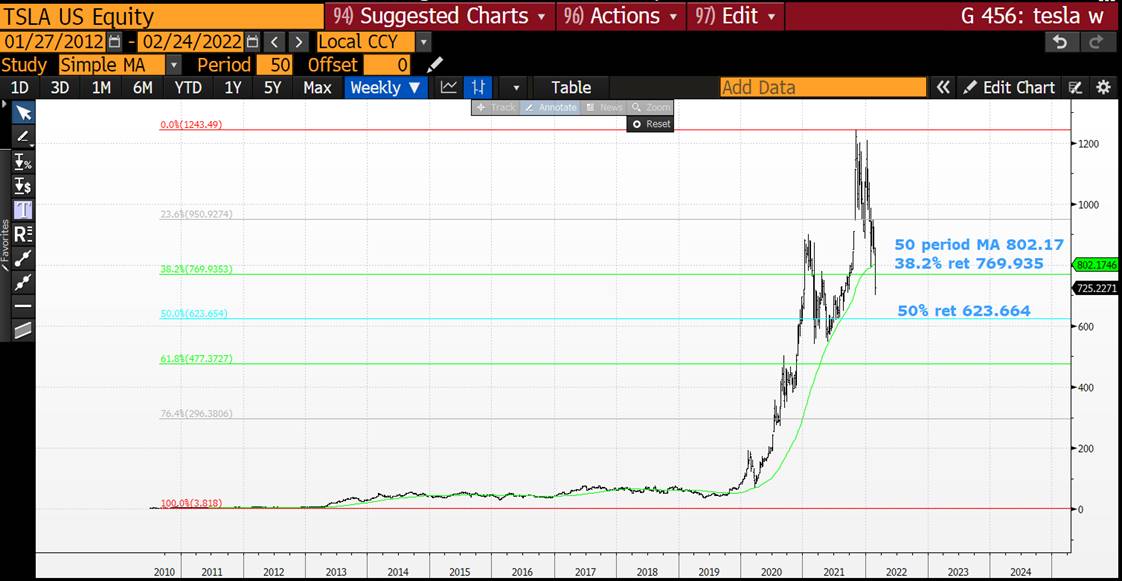Select the percent change measurement tool
Image resolution: width=1122 pixels, height=581 pixels.
tap(24, 162)
